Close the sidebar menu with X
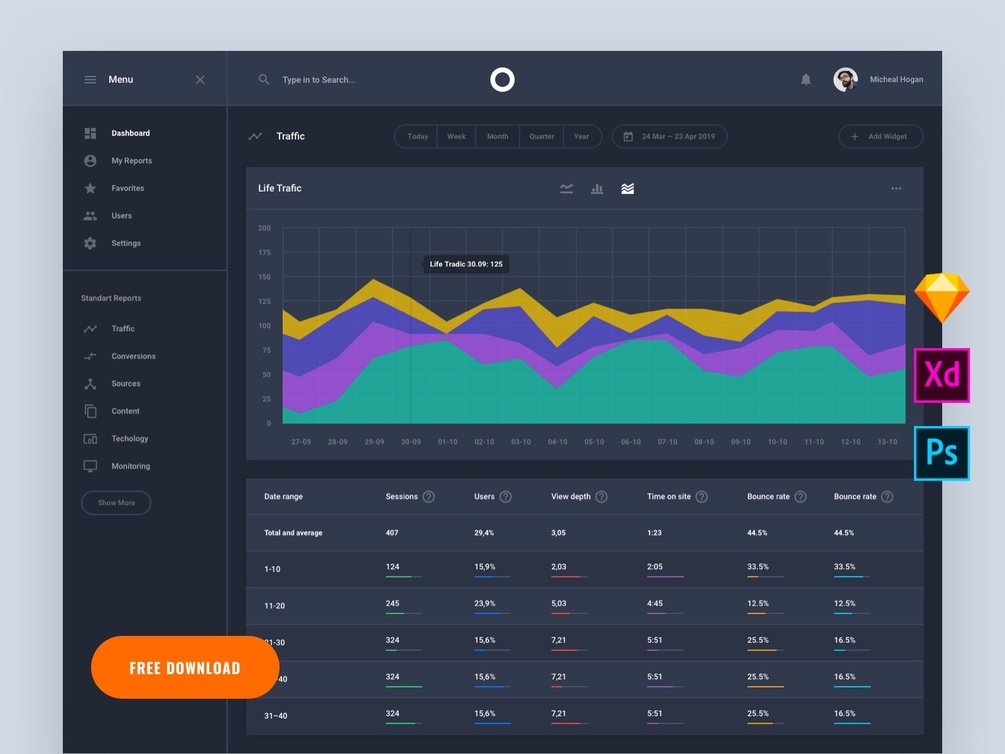 point(200,80)
